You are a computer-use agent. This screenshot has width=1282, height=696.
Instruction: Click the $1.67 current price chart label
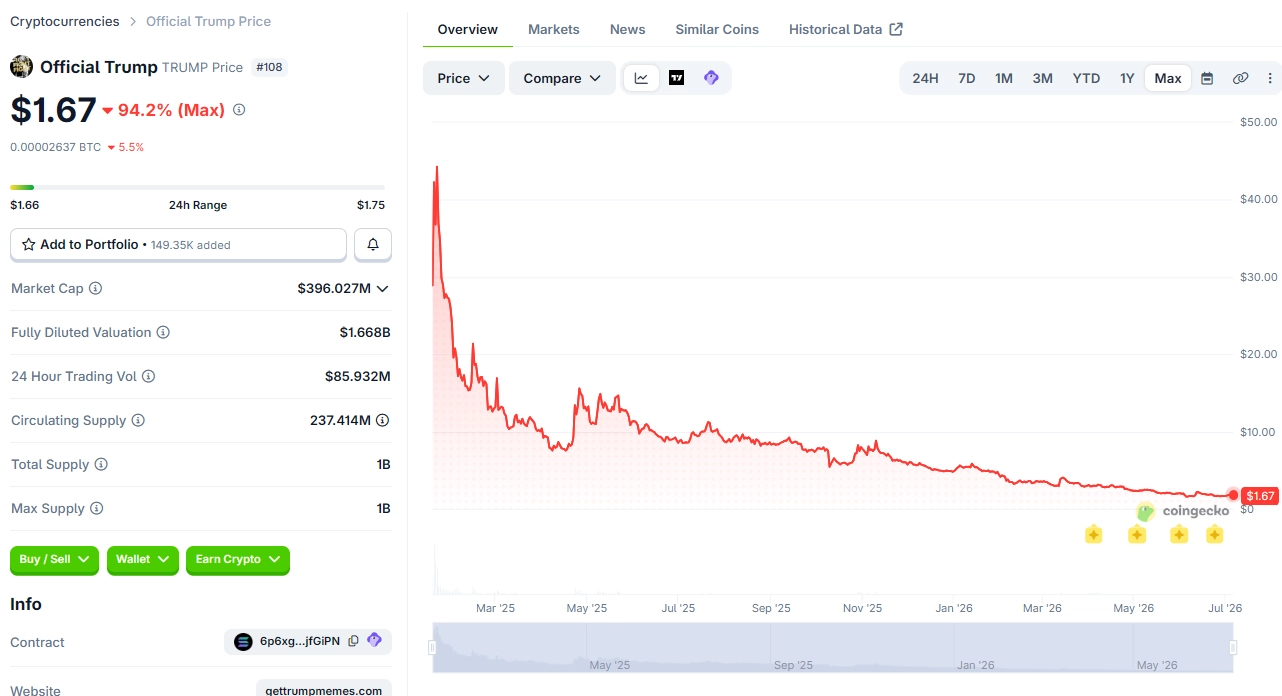1260,496
